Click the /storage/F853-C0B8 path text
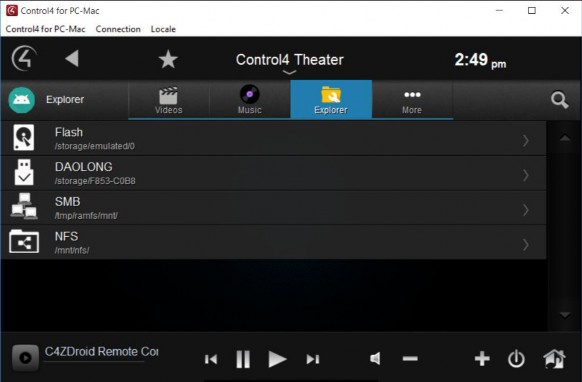Screen dimensions: 582x382 pos(95,181)
